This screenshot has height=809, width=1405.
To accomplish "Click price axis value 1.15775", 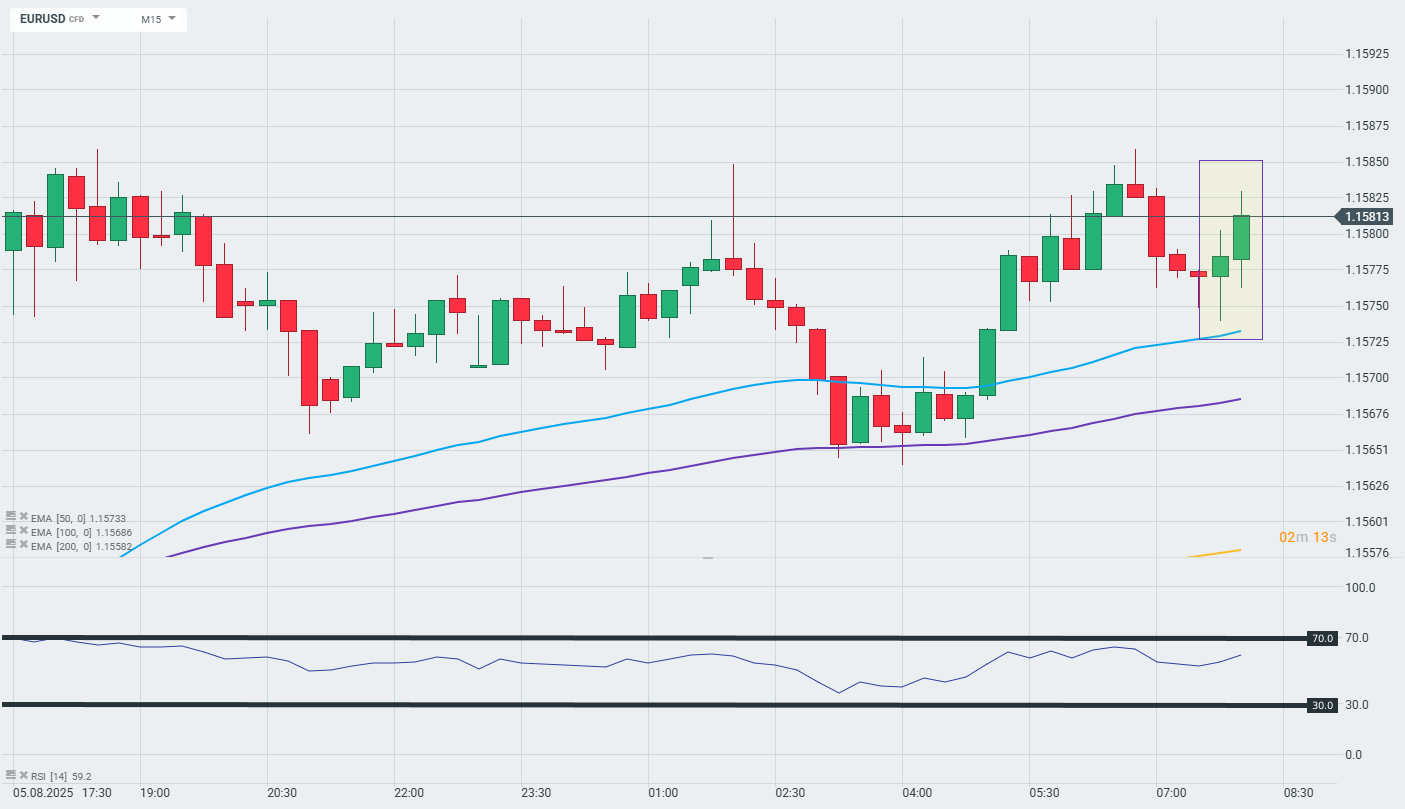I will (x=1367, y=270).
